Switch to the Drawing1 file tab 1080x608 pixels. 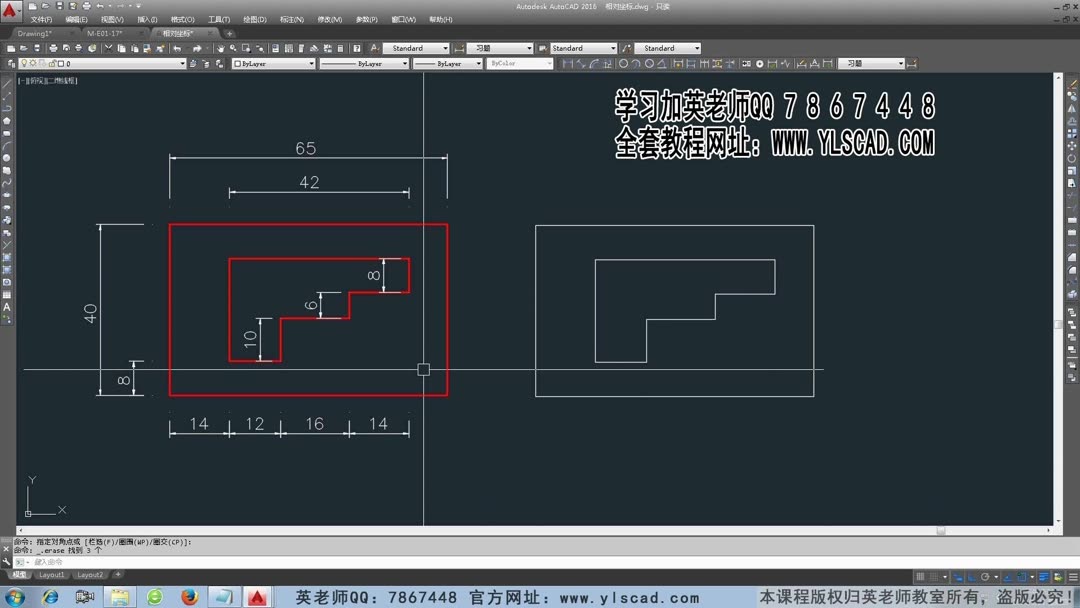pos(36,33)
